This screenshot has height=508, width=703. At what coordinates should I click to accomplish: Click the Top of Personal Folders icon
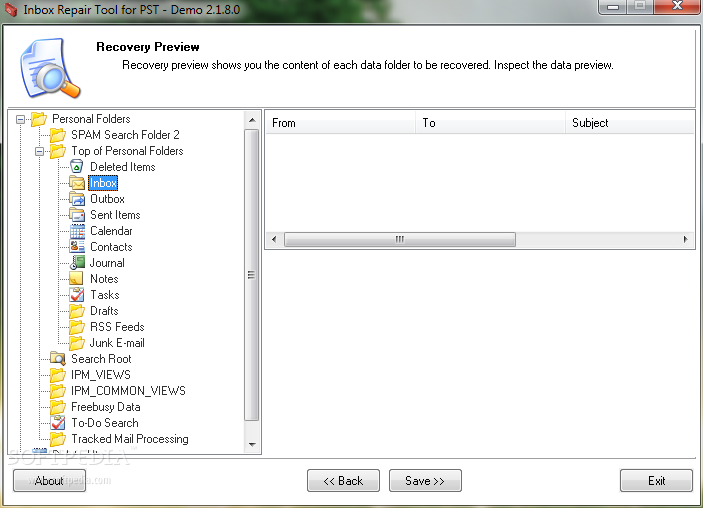click(x=58, y=151)
